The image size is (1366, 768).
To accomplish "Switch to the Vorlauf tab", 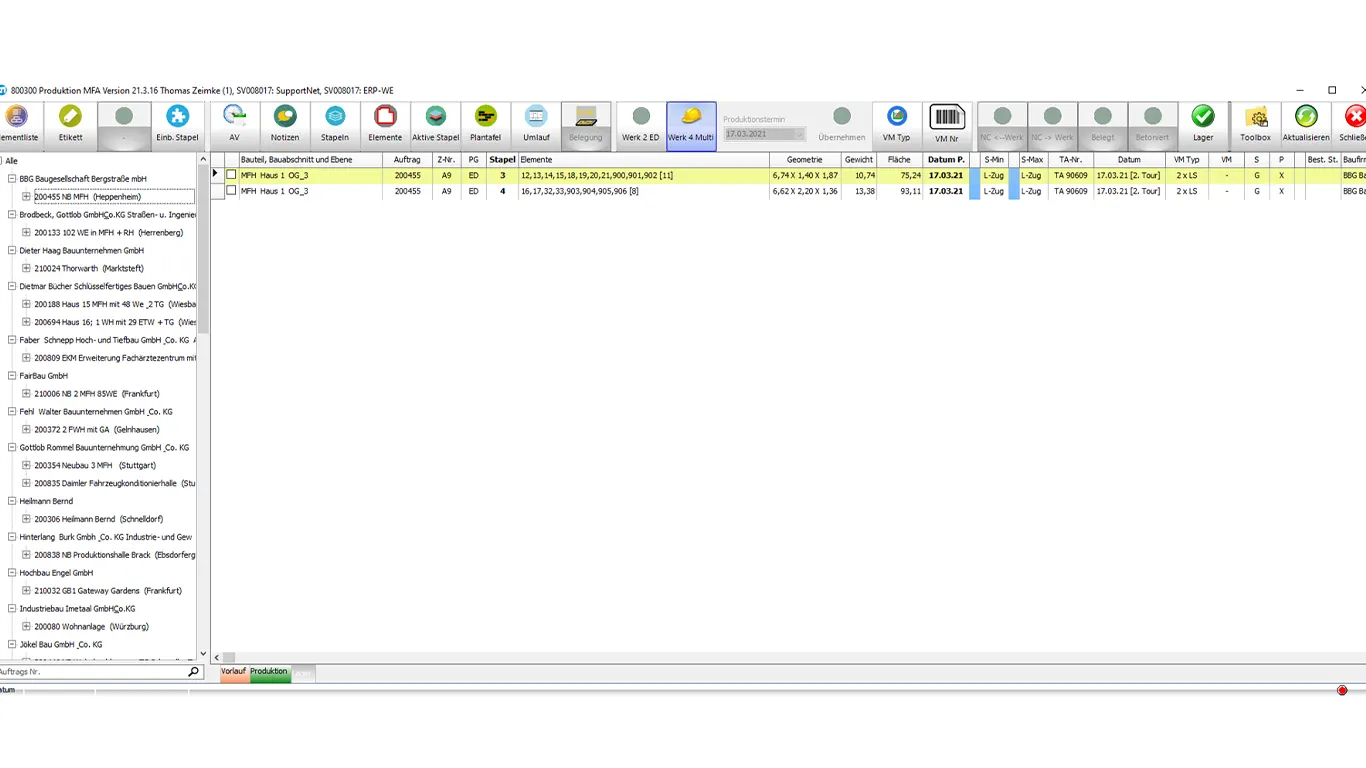I will 233,672.
